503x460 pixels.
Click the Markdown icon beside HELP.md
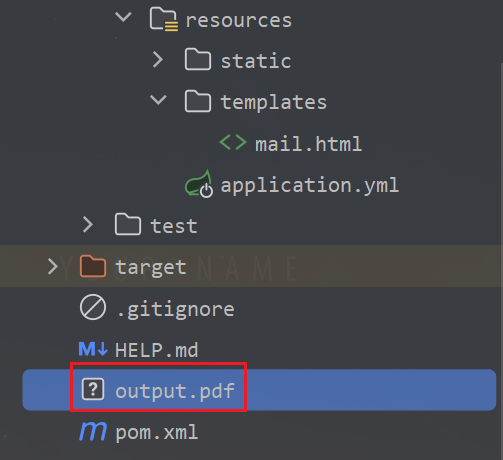tap(93, 349)
